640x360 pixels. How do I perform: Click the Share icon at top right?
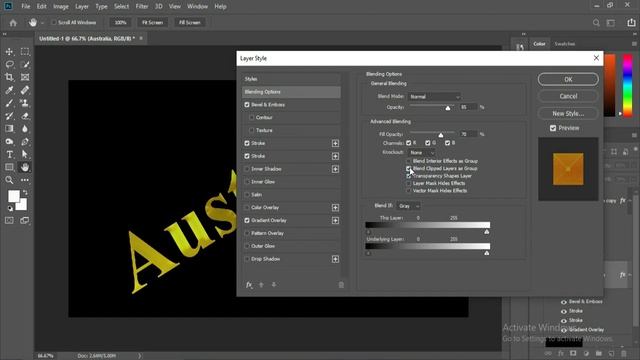[x=631, y=23]
